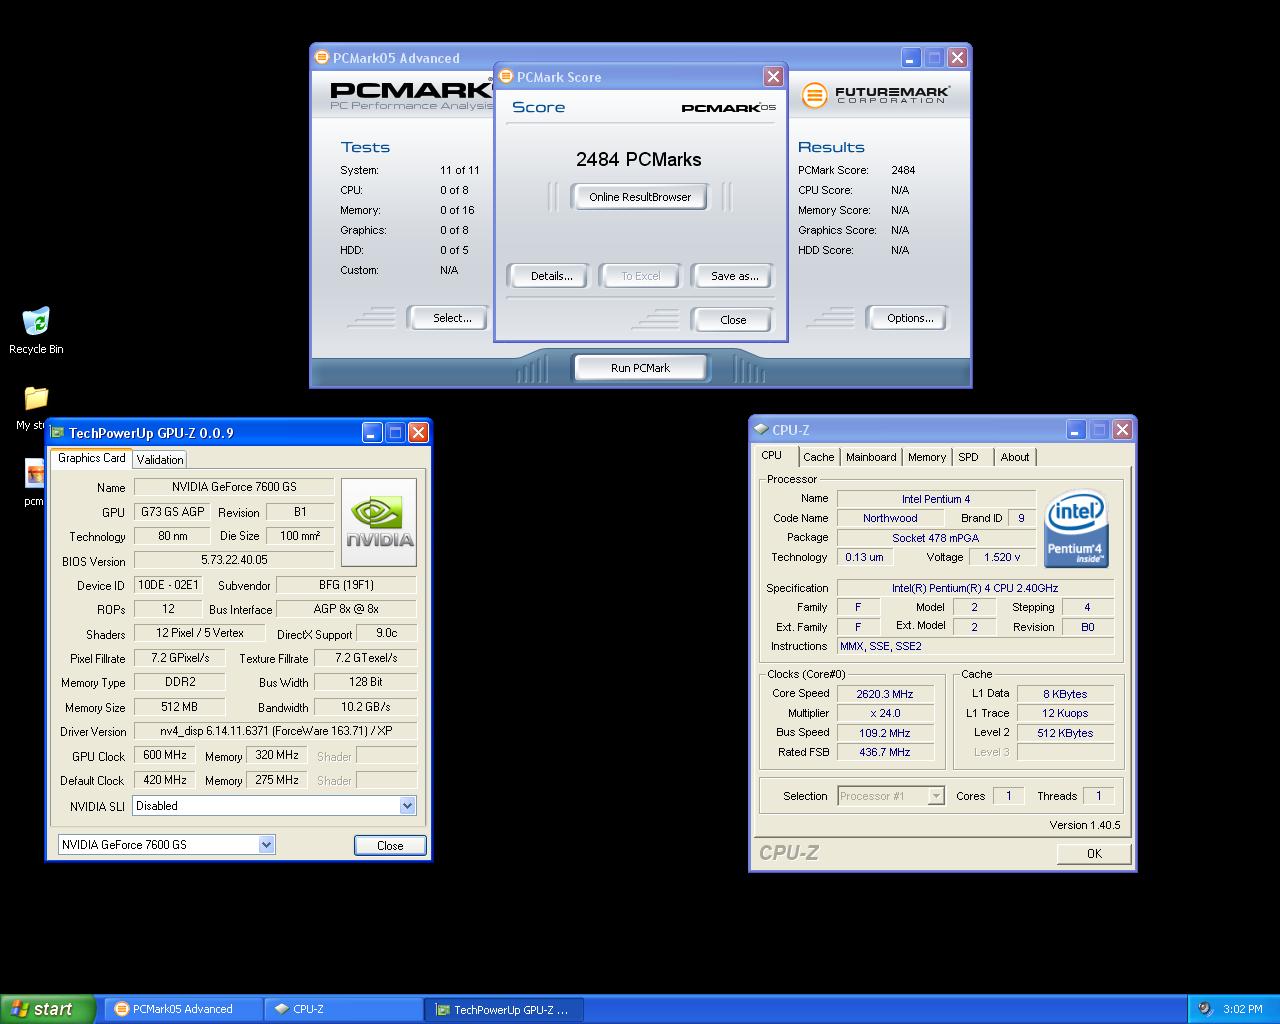Click the GPU Name field NVIDIA GeForce 7600 GS
The width and height of the screenshot is (1280, 1024).
click(234, 487)
